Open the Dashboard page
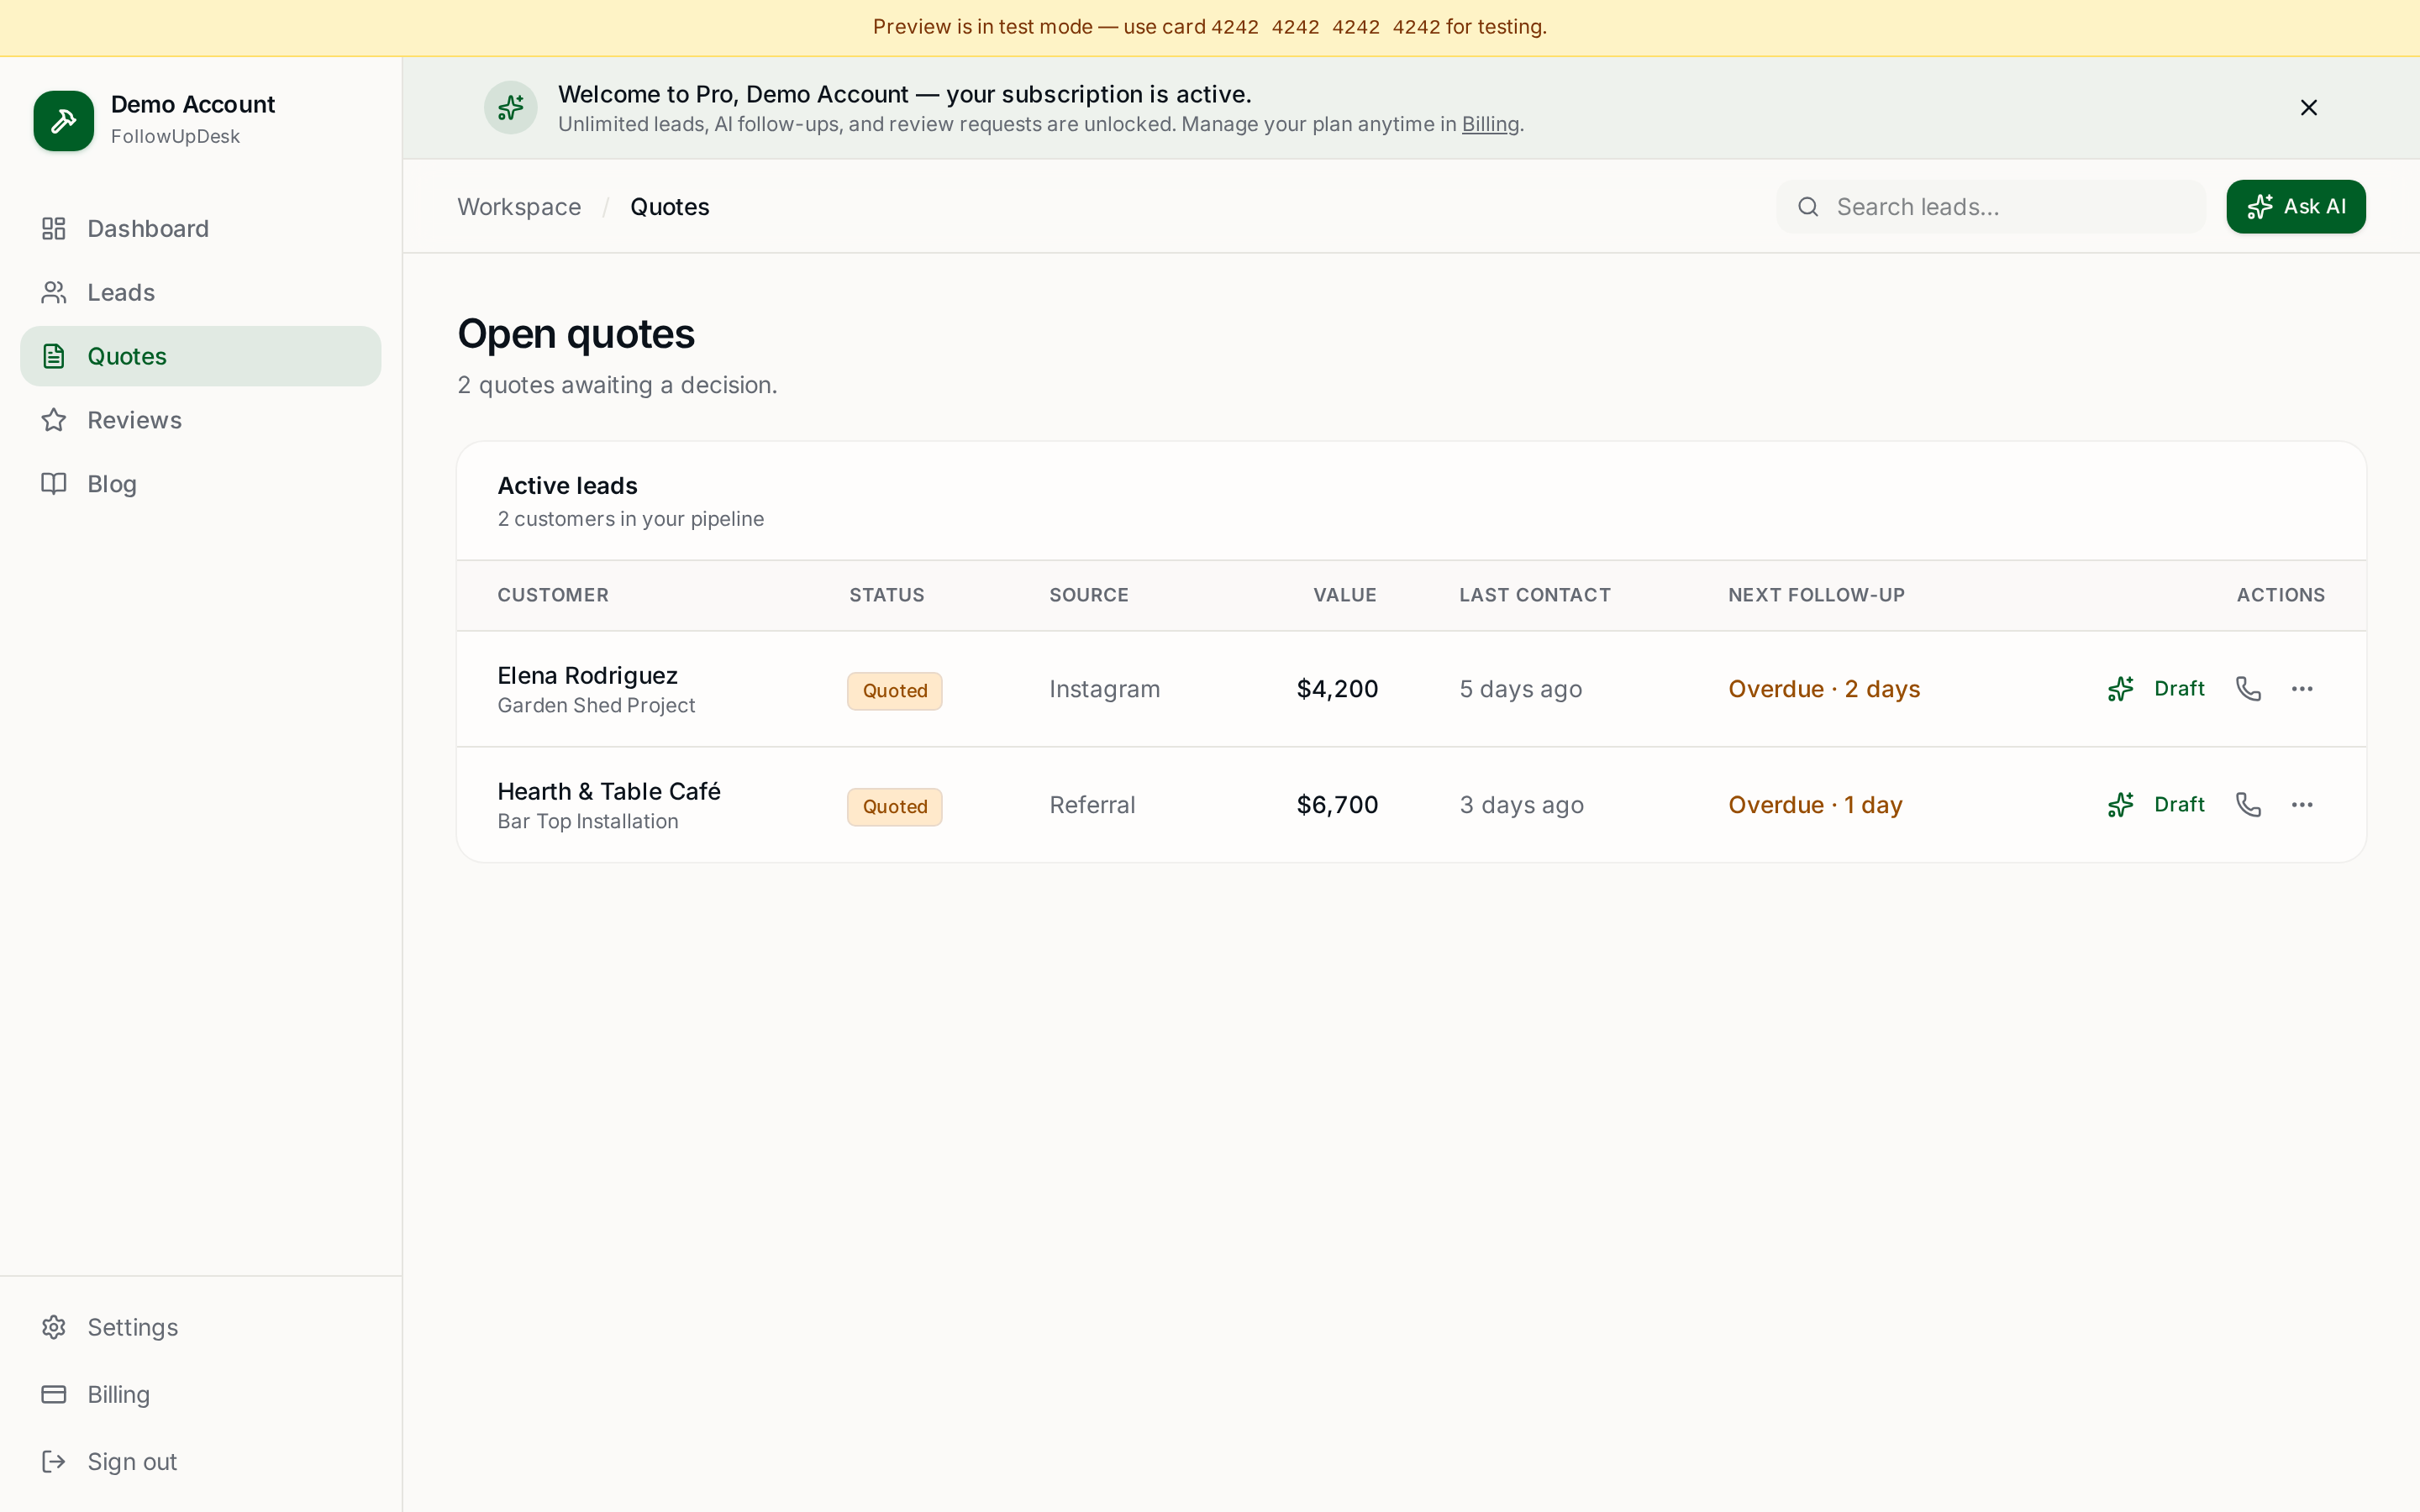 point(200,229)
